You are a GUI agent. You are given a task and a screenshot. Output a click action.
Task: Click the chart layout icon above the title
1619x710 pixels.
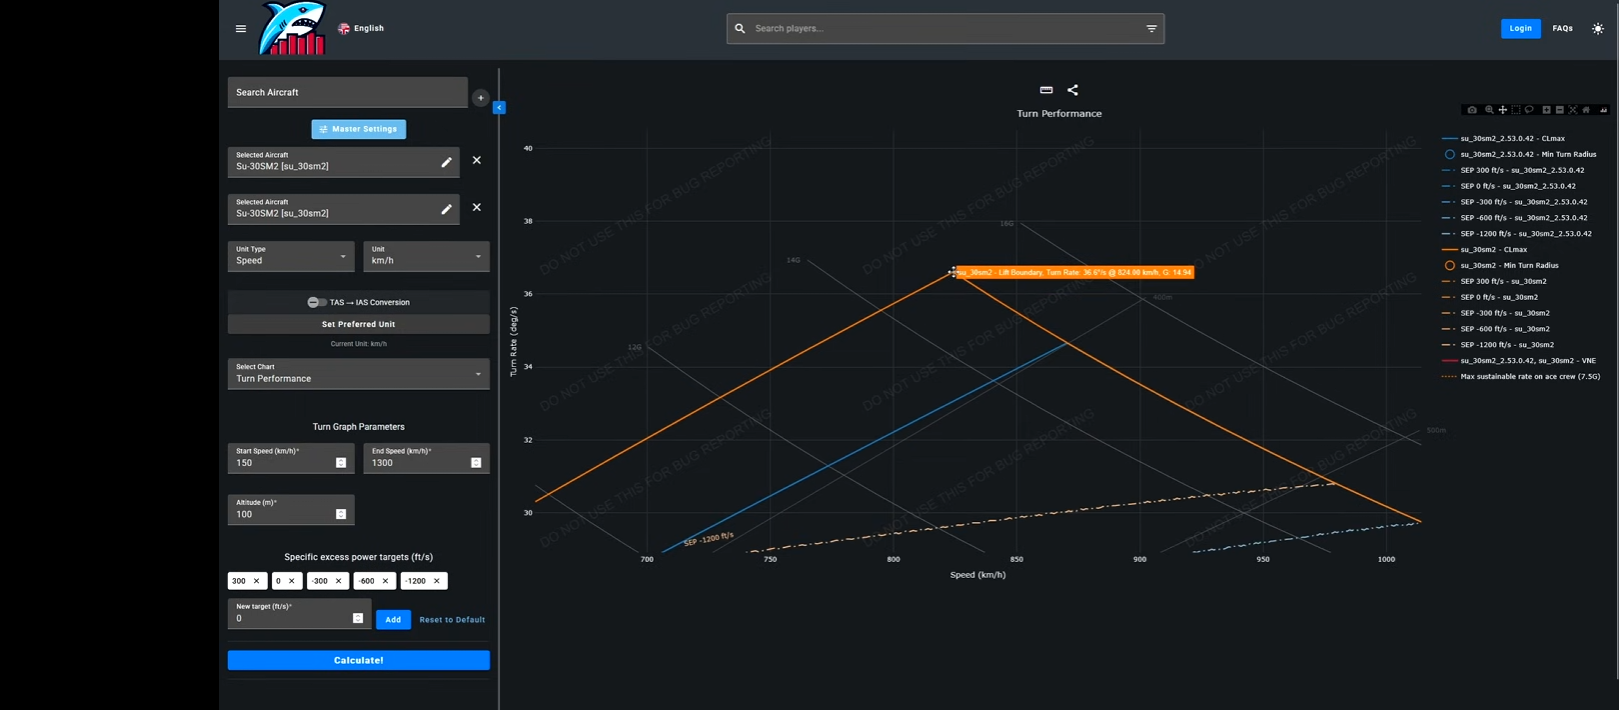[x=1046, y=90]
